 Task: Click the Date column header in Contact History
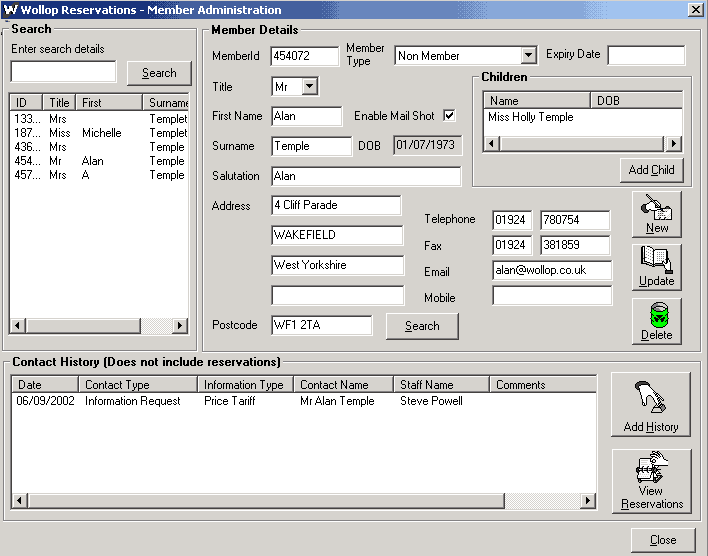[45, 384]
